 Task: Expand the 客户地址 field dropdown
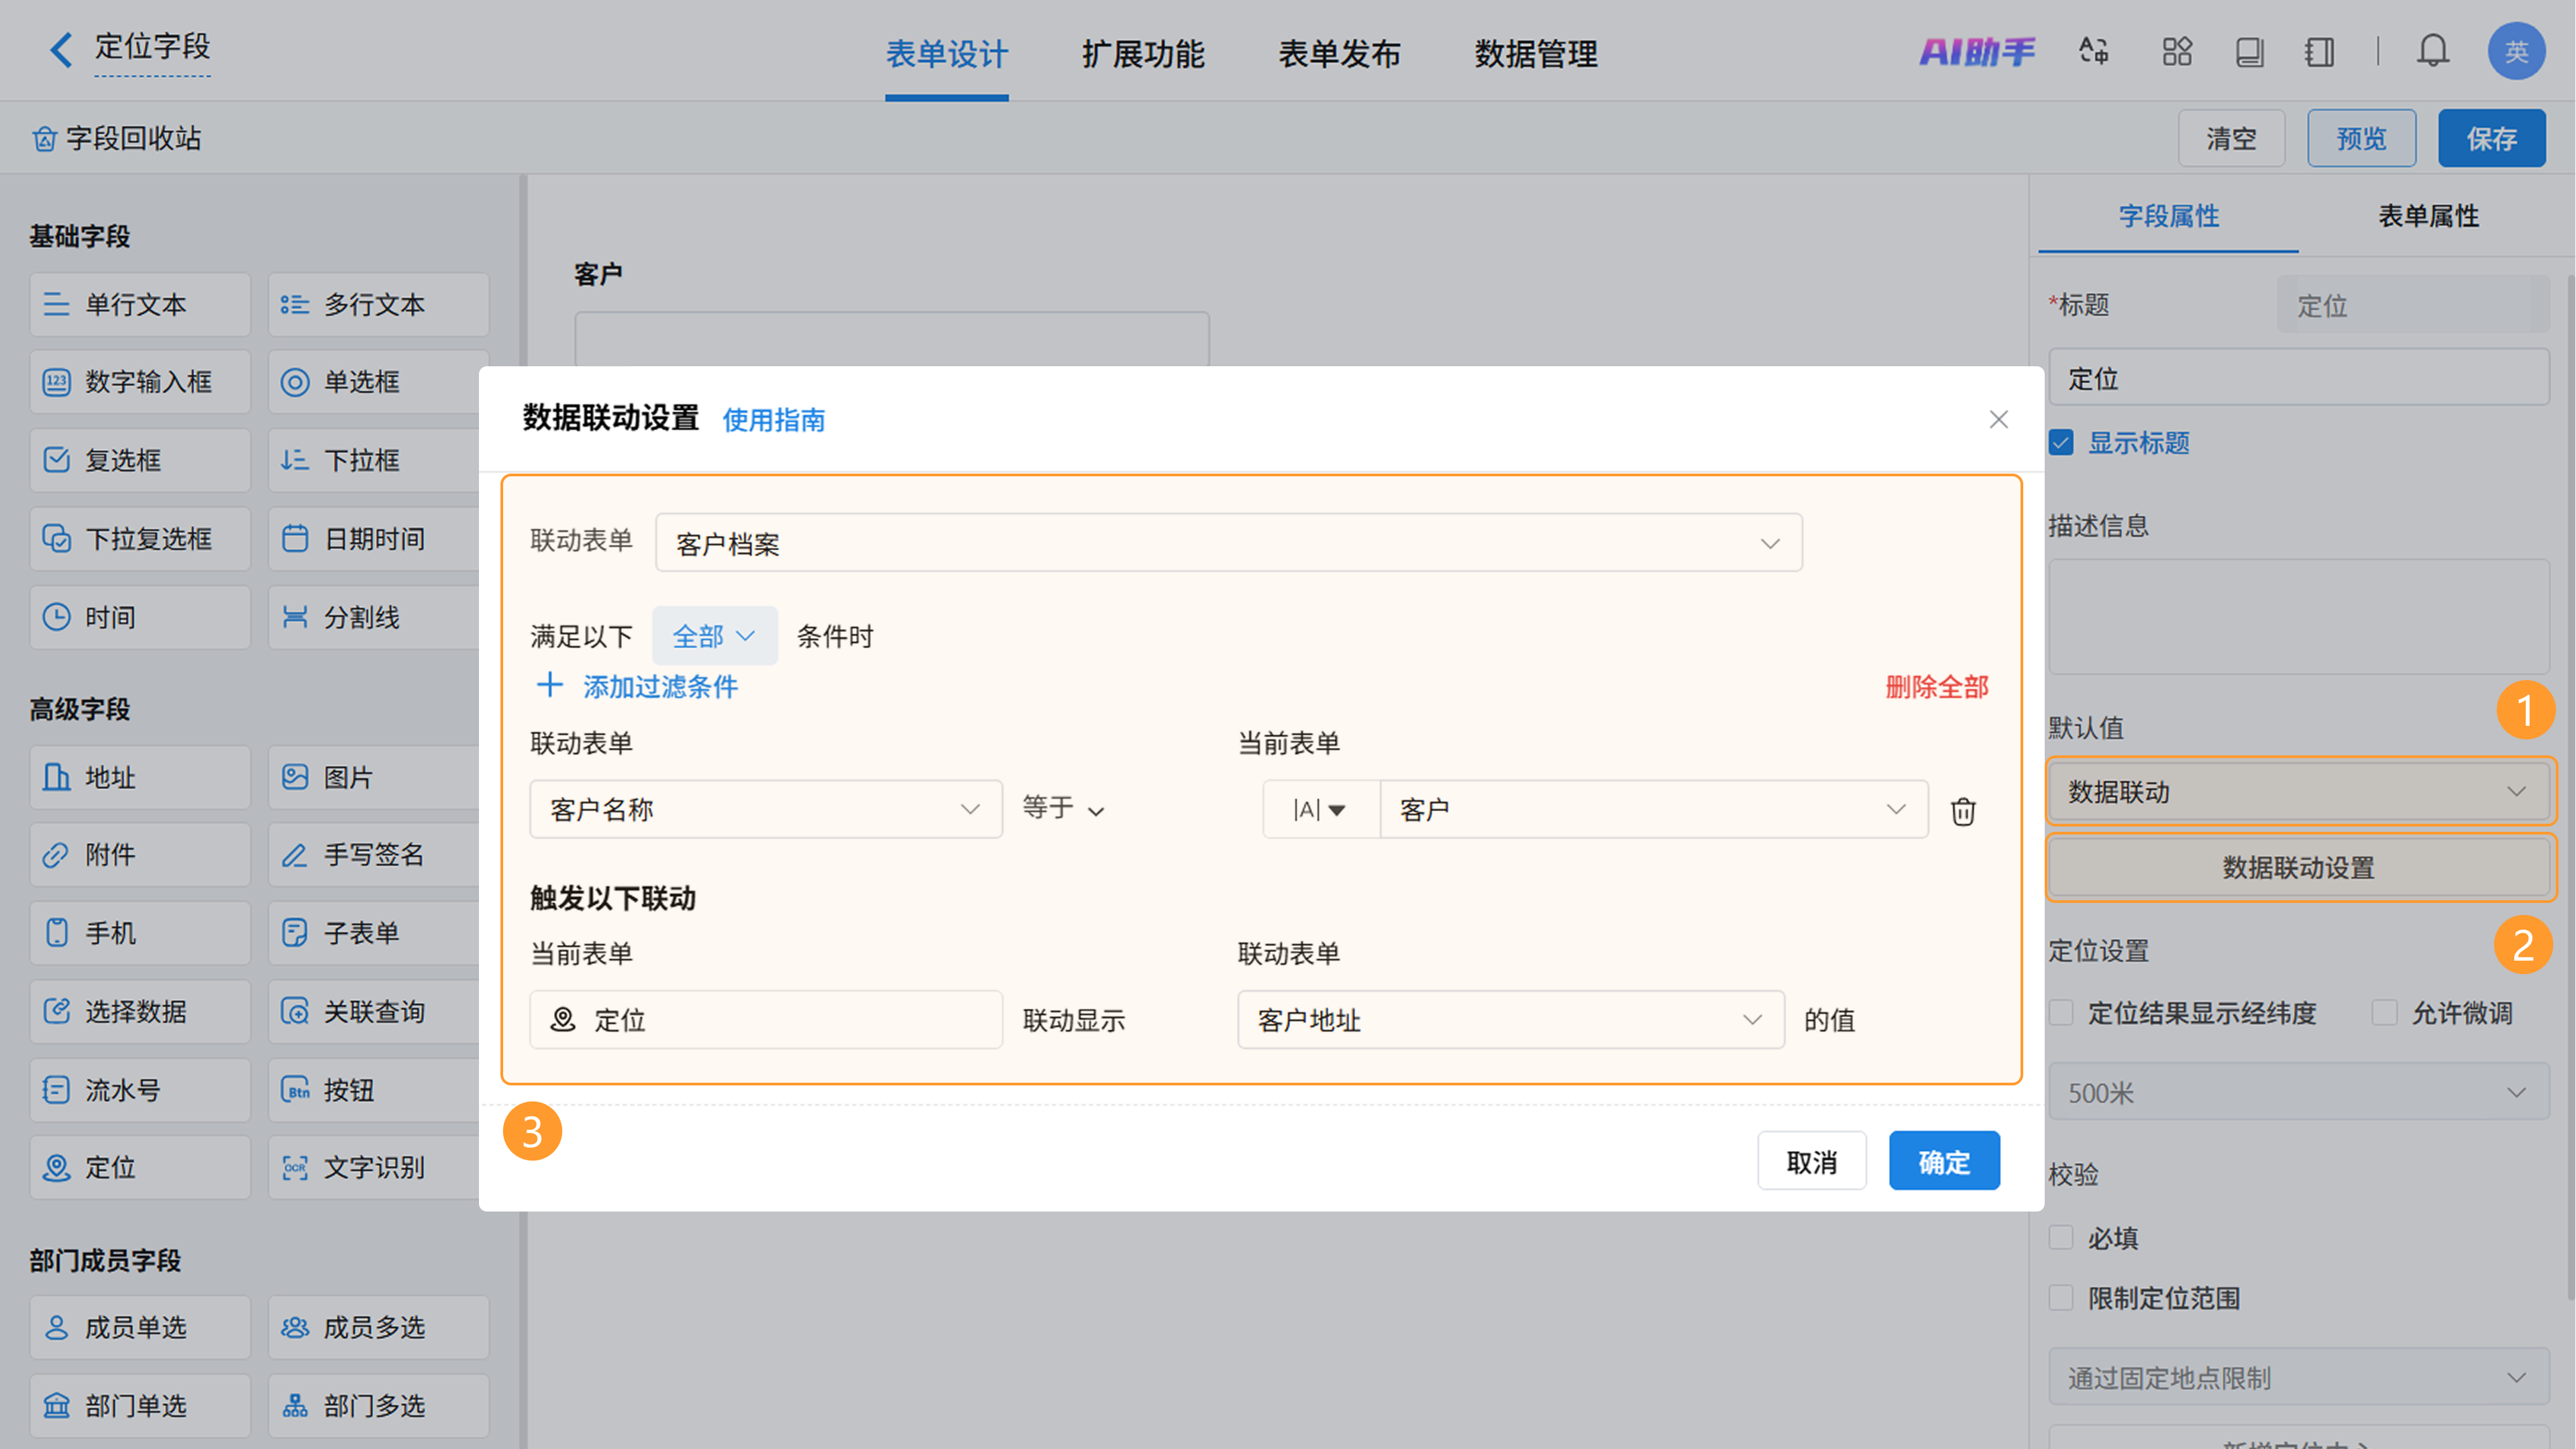point(1510,1020)
